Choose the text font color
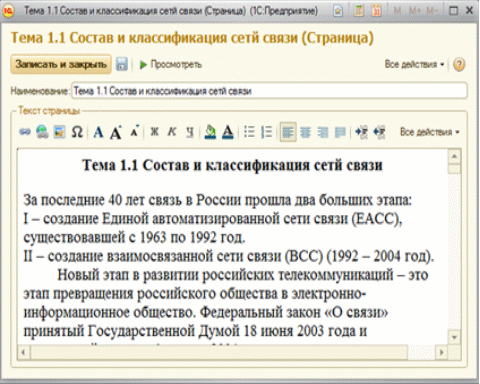Screen dimensions: 480x384 pyautogui.click(x=228, y=132)
